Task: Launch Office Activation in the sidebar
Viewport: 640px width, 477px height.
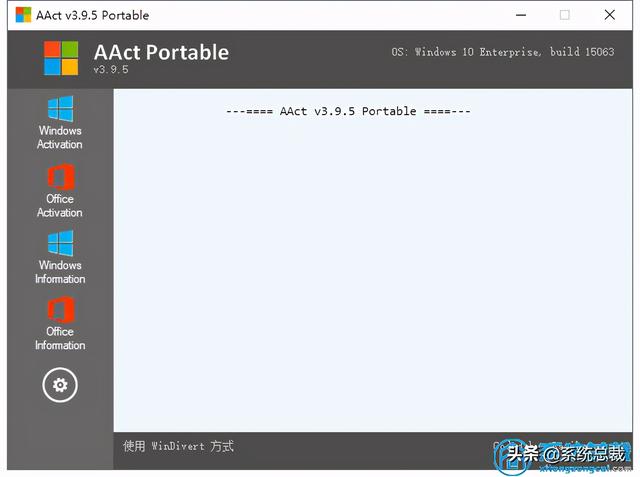Action: click(60, 191)
